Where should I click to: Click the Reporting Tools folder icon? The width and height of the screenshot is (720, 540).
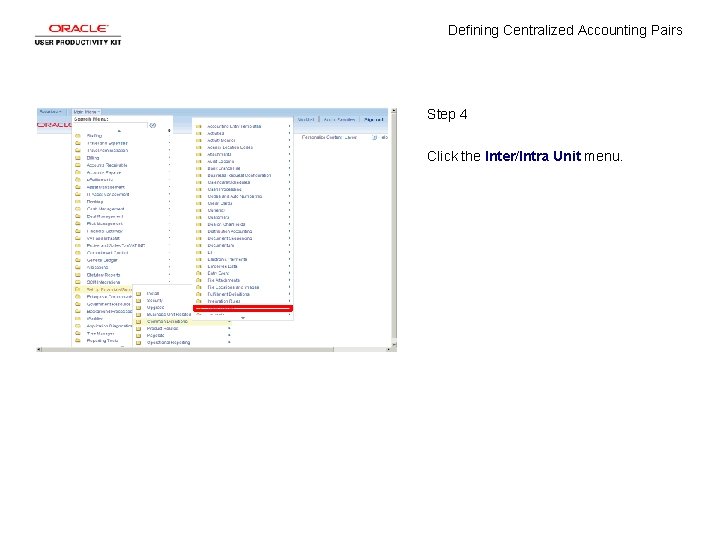click(x=78, y=341)
